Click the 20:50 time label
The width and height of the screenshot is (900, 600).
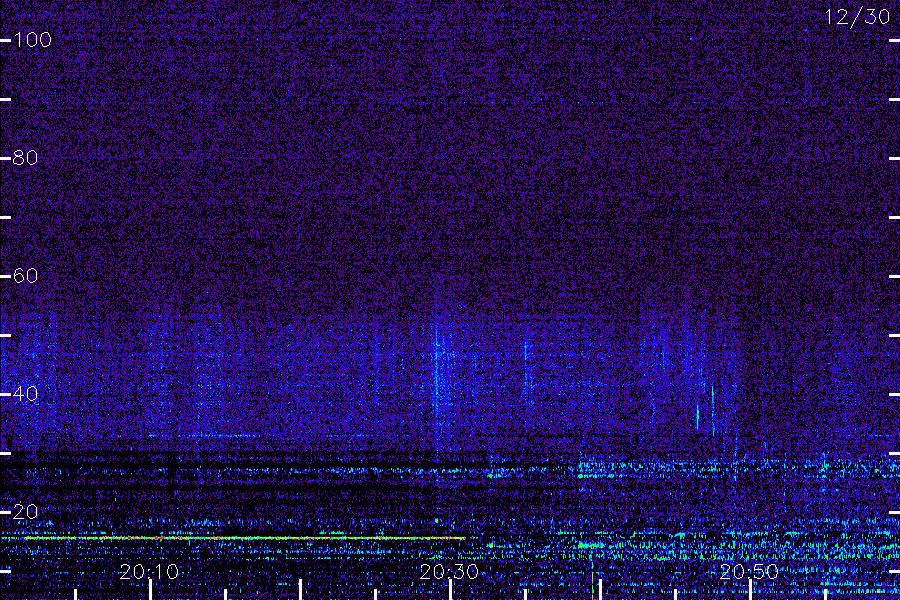point(749,572)
